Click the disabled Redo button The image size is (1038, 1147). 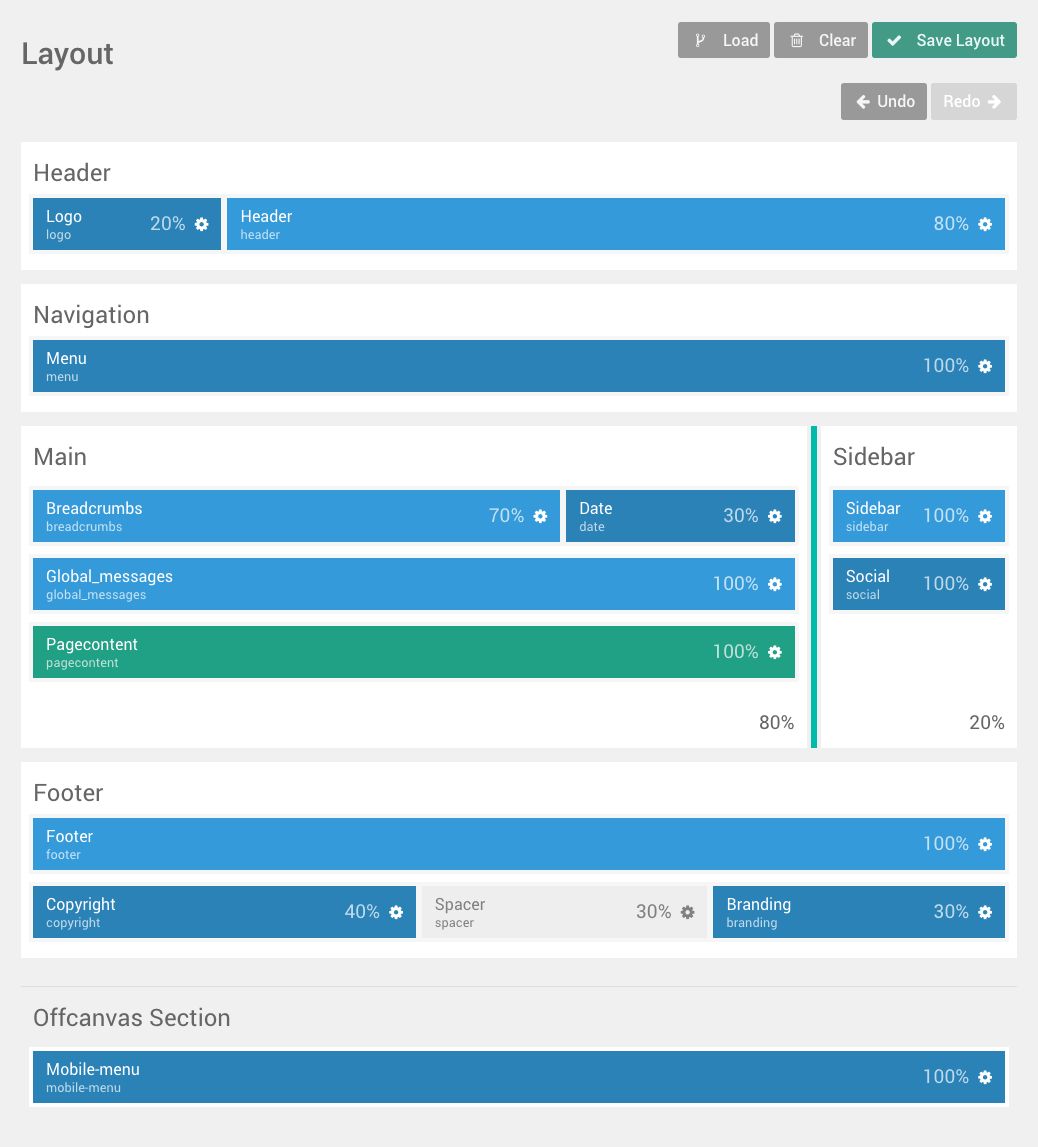[973, 101]
